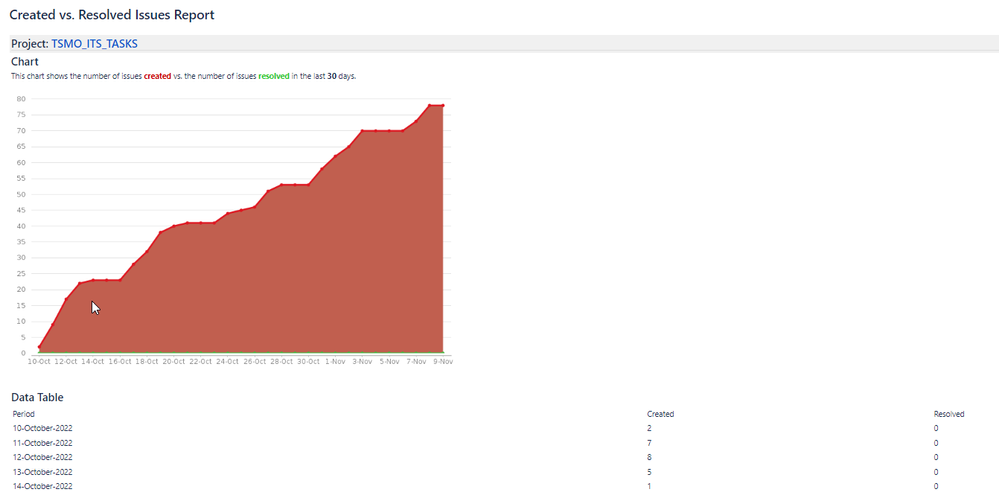Click the 28-Oct x-axis label
The width and height of the screenshot is (999, 495).
[x=282, y=361]
